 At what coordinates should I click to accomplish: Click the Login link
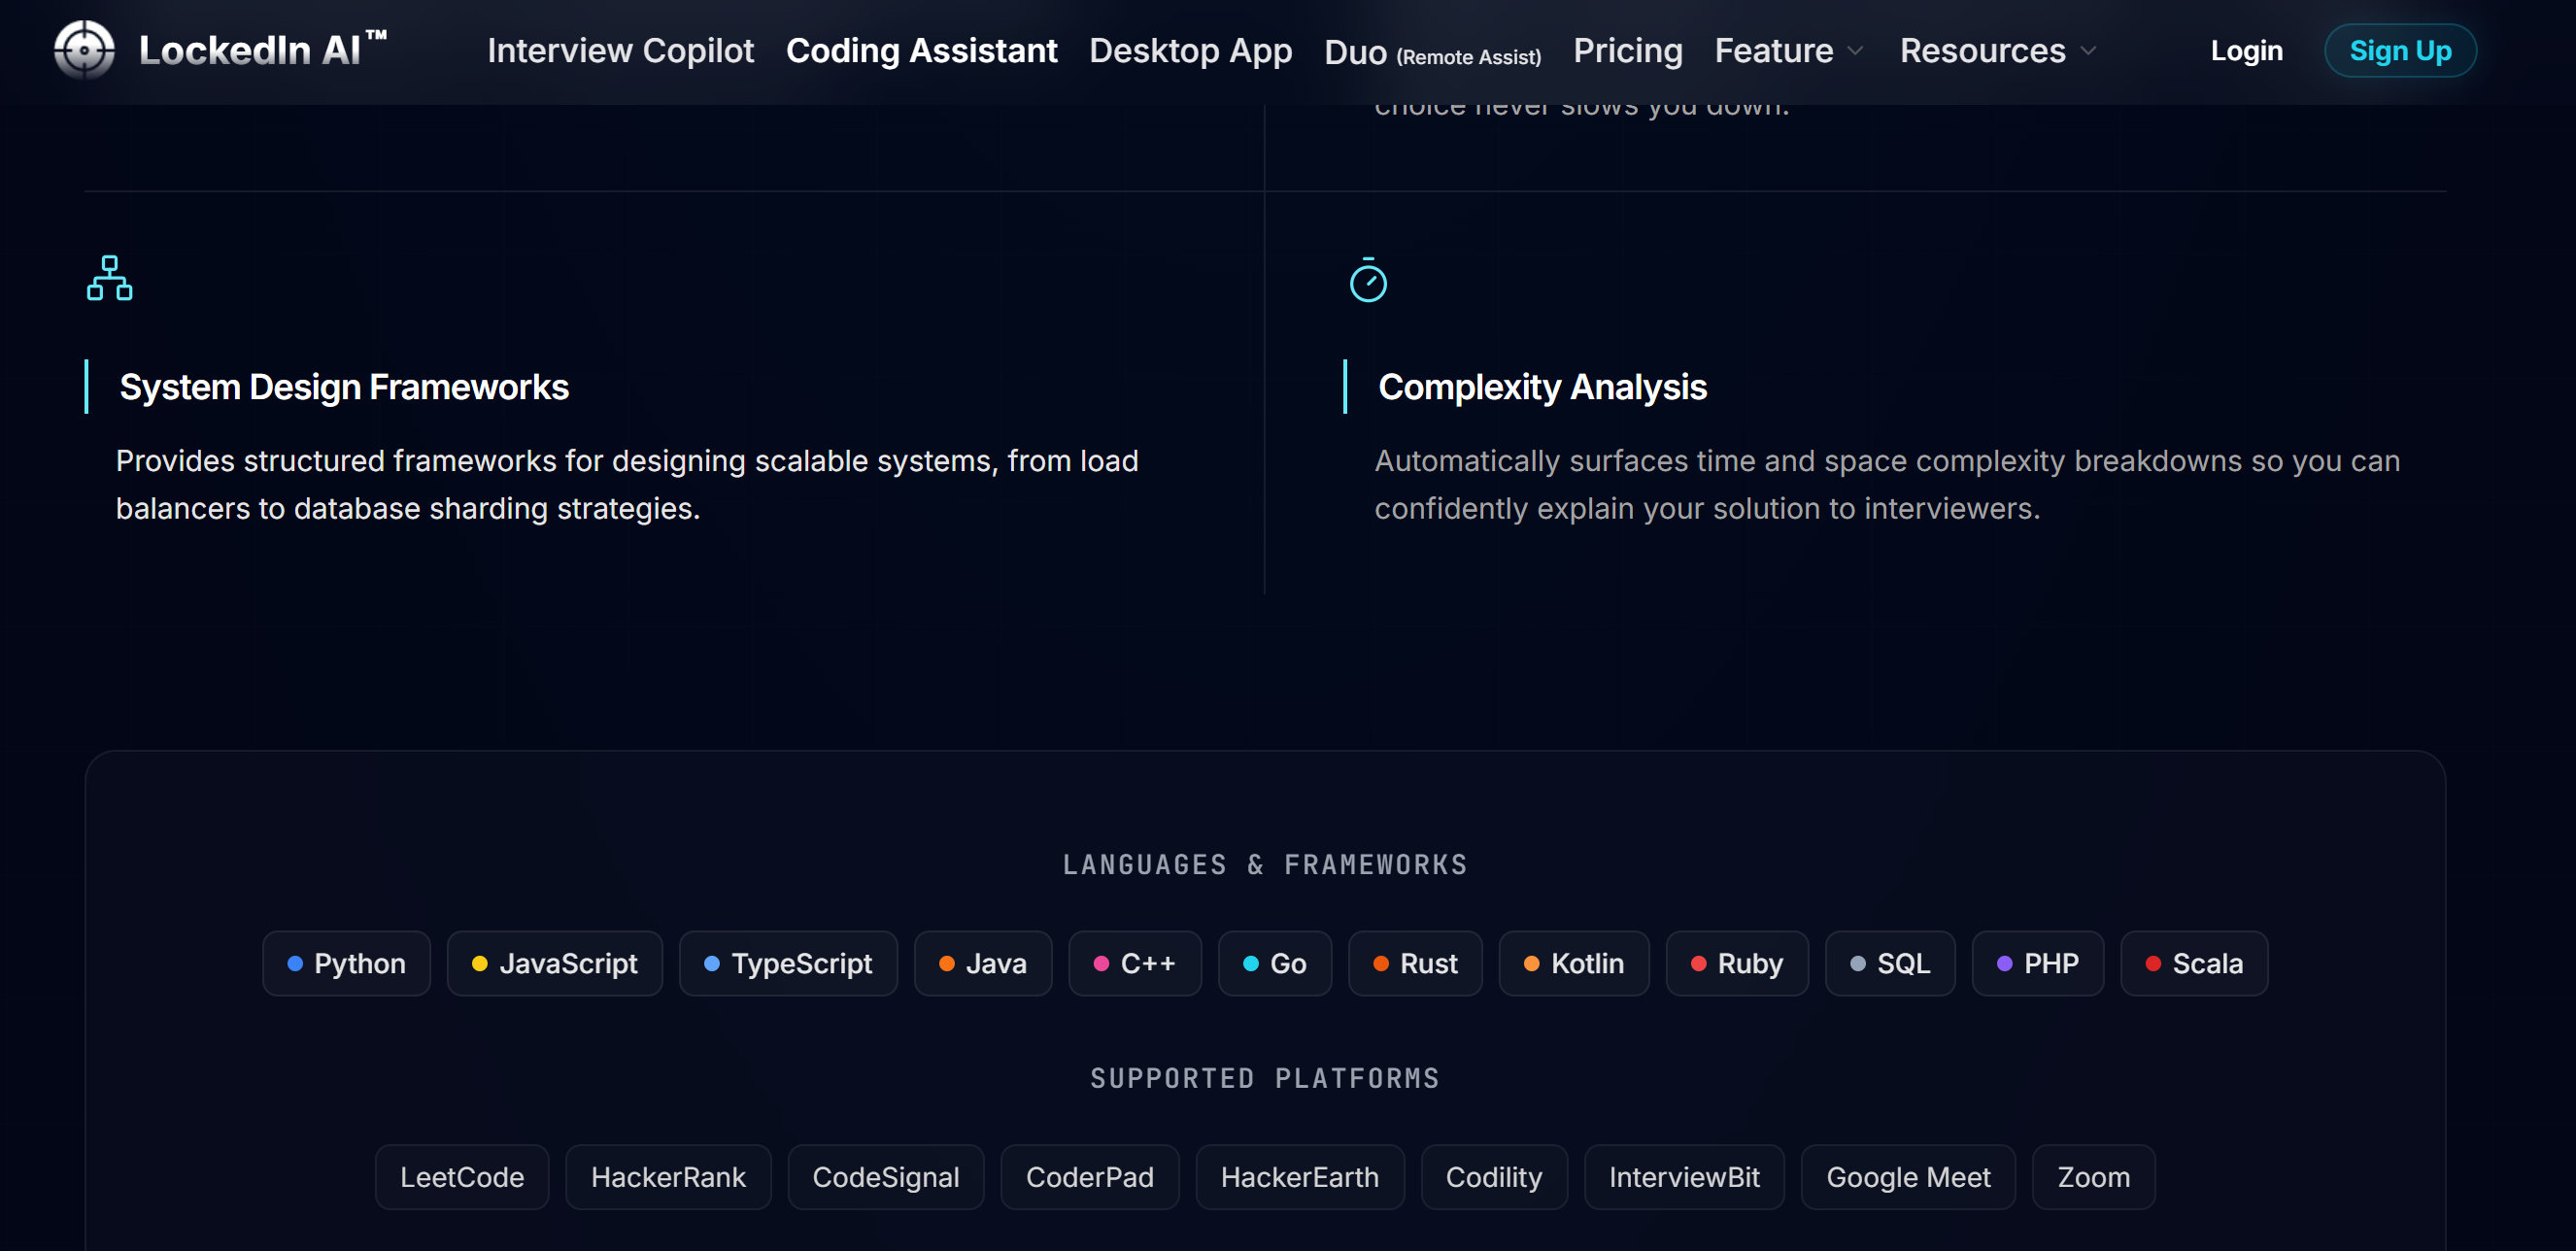pos(2246,50)
